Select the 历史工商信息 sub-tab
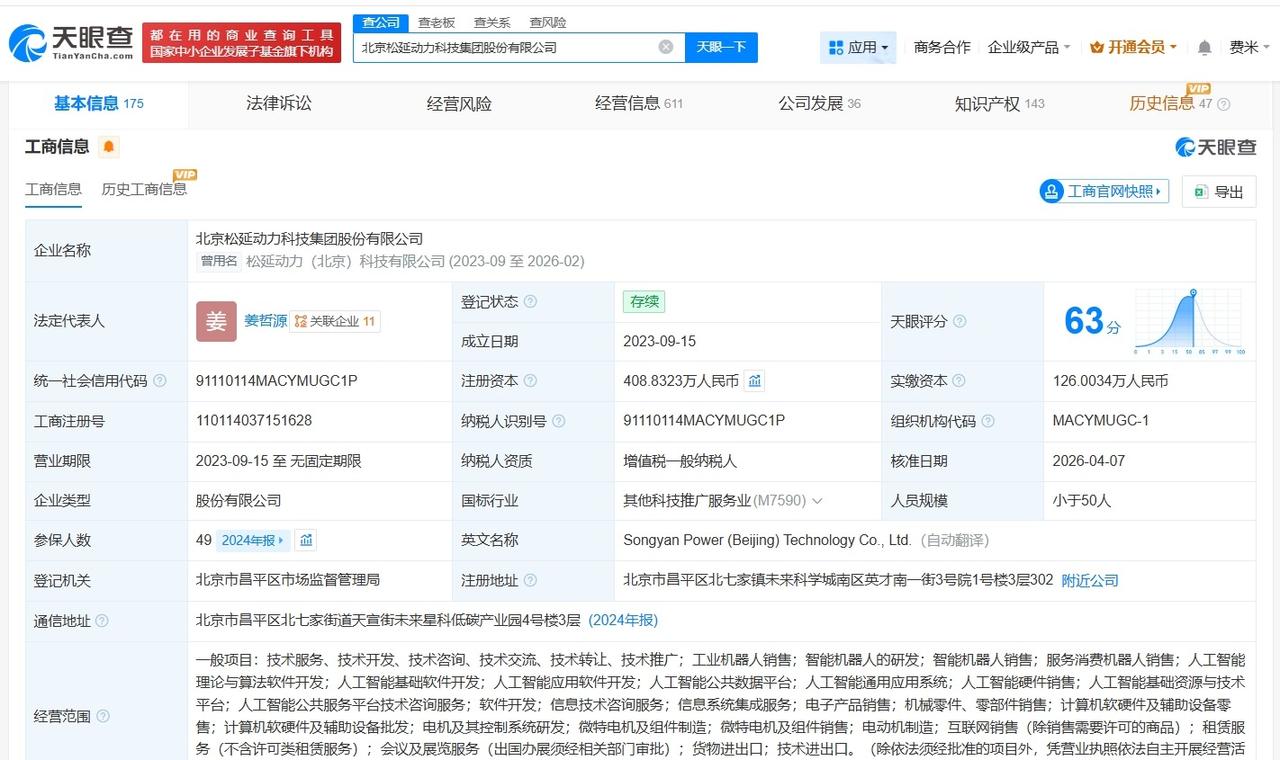Screen dimensions: 1280x760 (x=144, y=189)
